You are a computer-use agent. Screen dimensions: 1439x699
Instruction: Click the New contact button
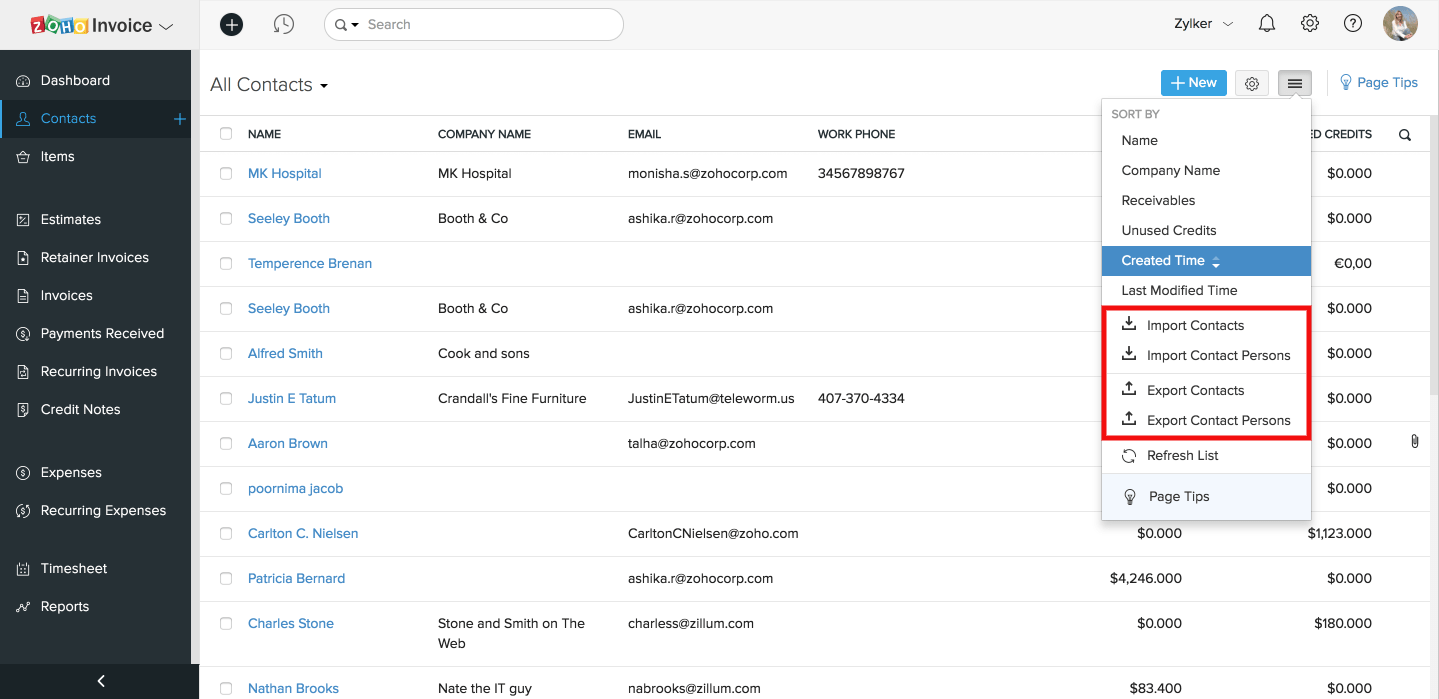pos(1193,83)
